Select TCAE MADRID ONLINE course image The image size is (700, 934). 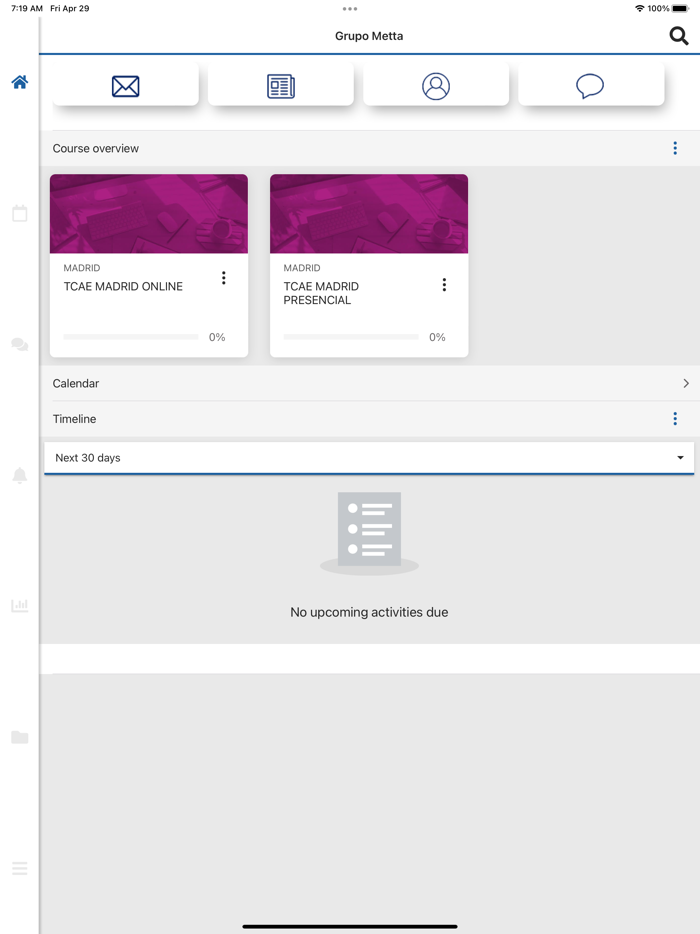[x=149, y=214]
